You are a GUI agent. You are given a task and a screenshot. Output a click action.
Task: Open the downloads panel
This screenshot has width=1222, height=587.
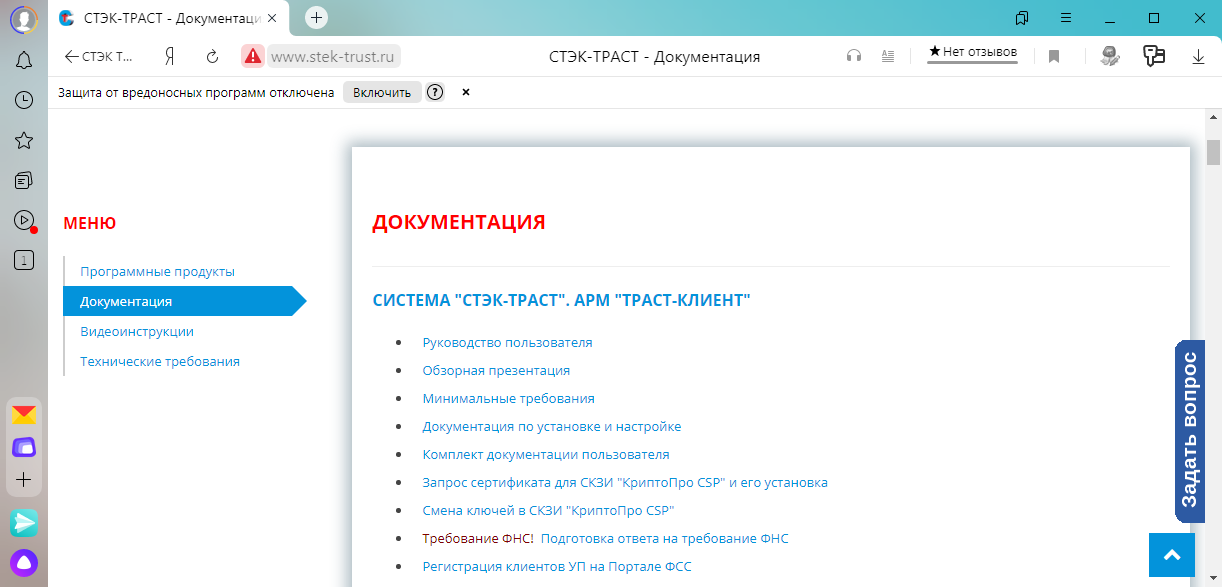coord(1198,57)
